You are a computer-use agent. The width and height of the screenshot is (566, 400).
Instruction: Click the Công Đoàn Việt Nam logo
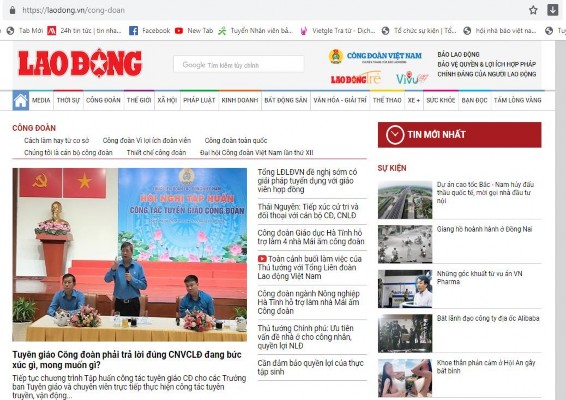coord(375,56)
